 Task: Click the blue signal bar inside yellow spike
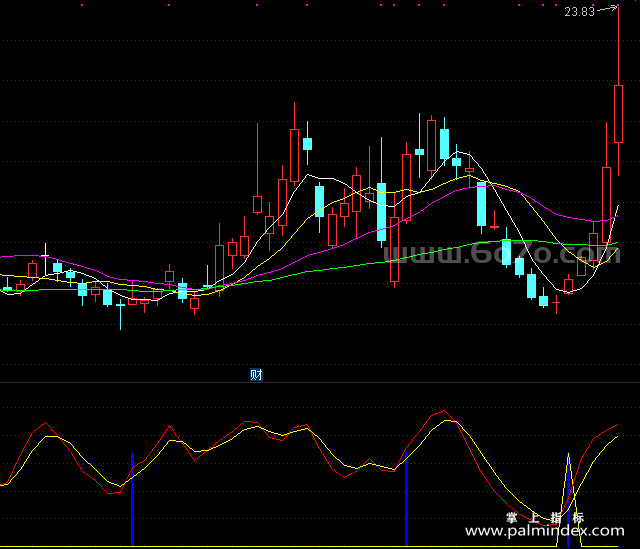coord(569,500)
